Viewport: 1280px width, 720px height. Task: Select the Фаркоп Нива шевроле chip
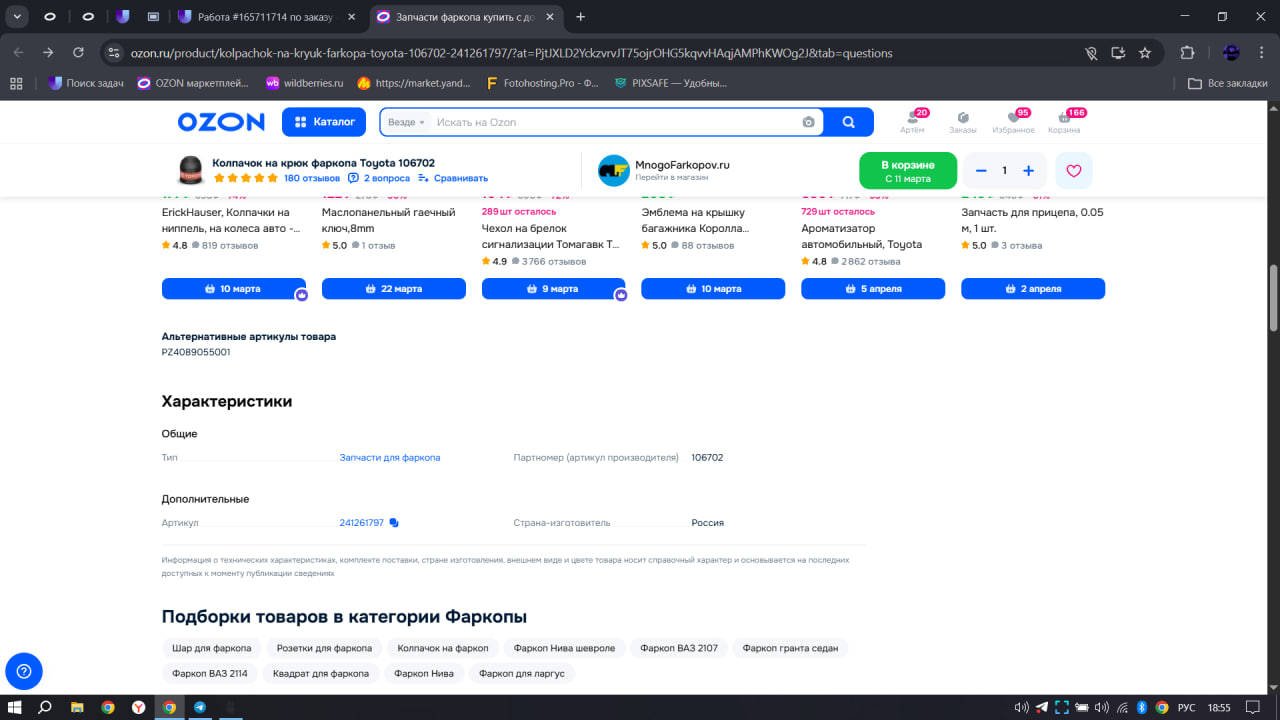click(x=565, y=648)
